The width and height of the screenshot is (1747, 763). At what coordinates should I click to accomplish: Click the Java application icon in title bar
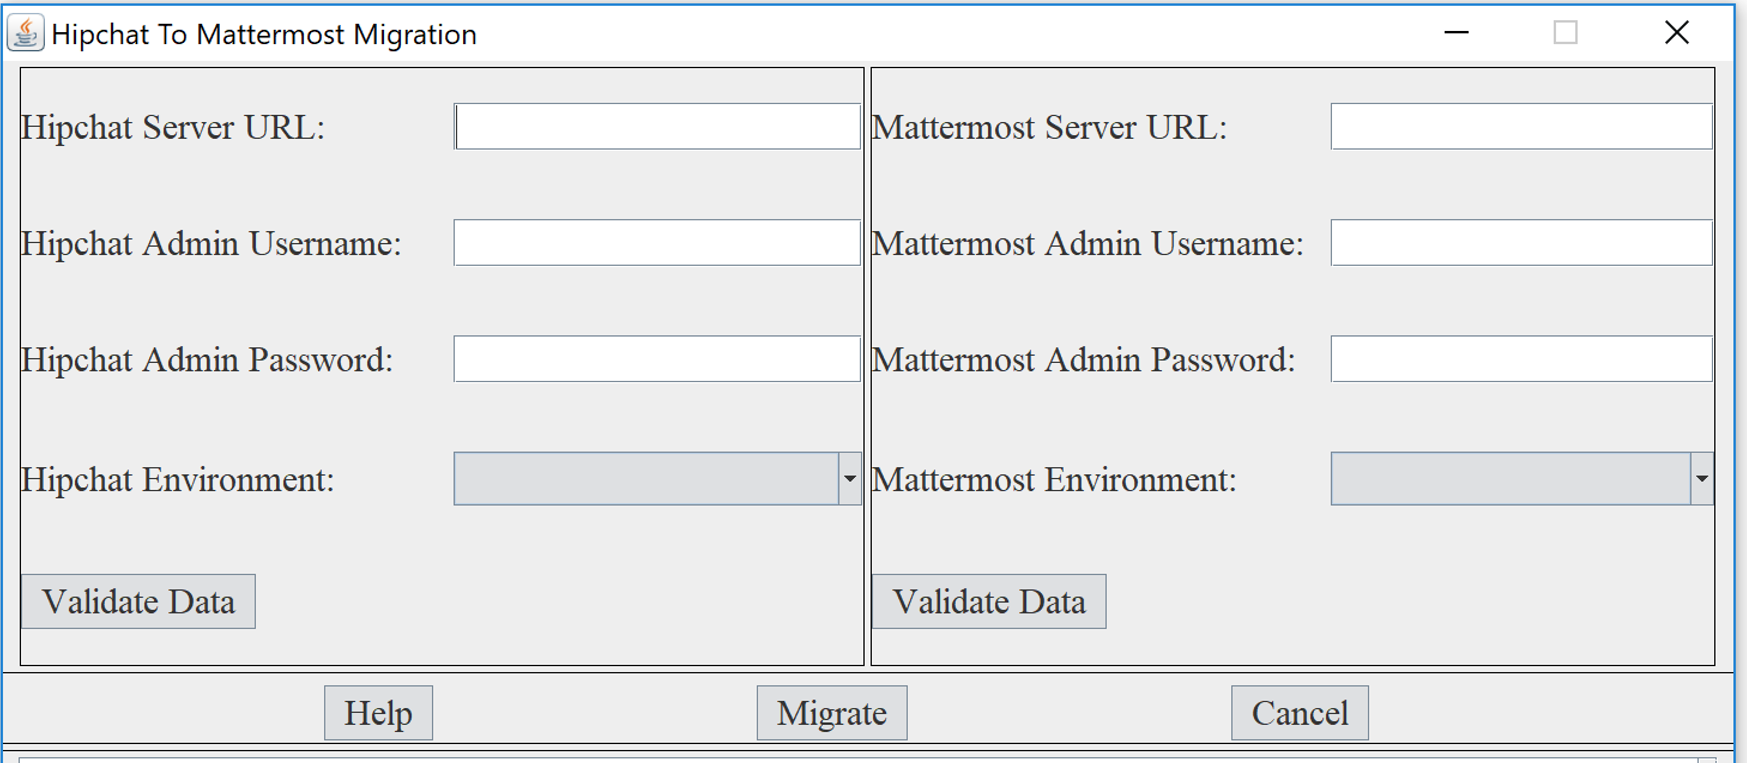click(25, 33)
